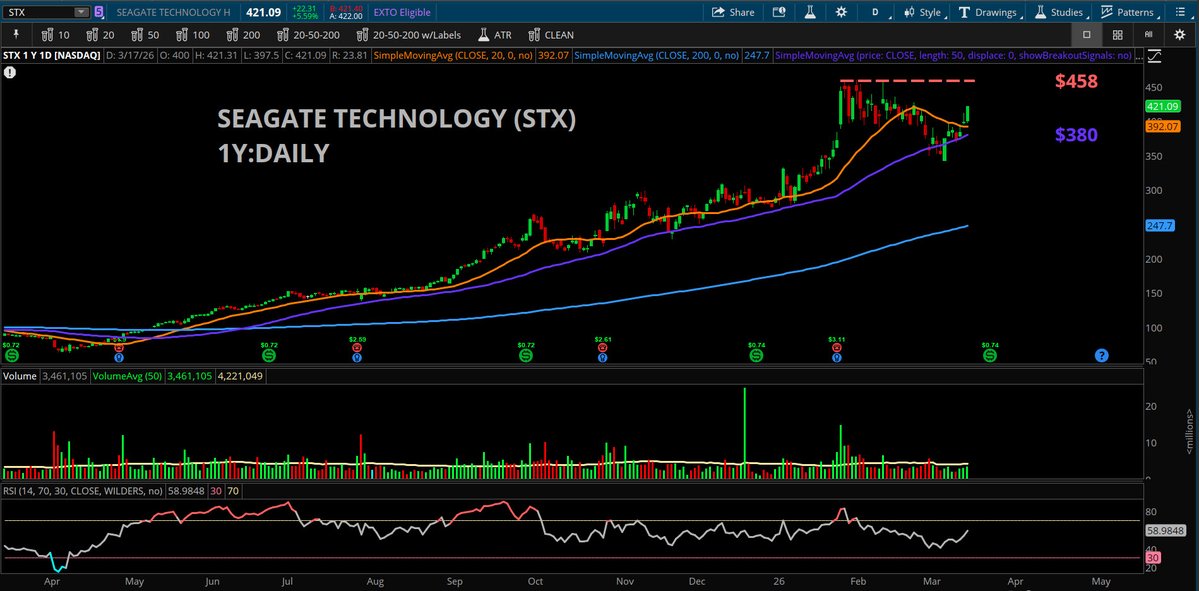Click the price-axis scale icon at top right
Viewport: 1199px width, 591px height.
1155,56
